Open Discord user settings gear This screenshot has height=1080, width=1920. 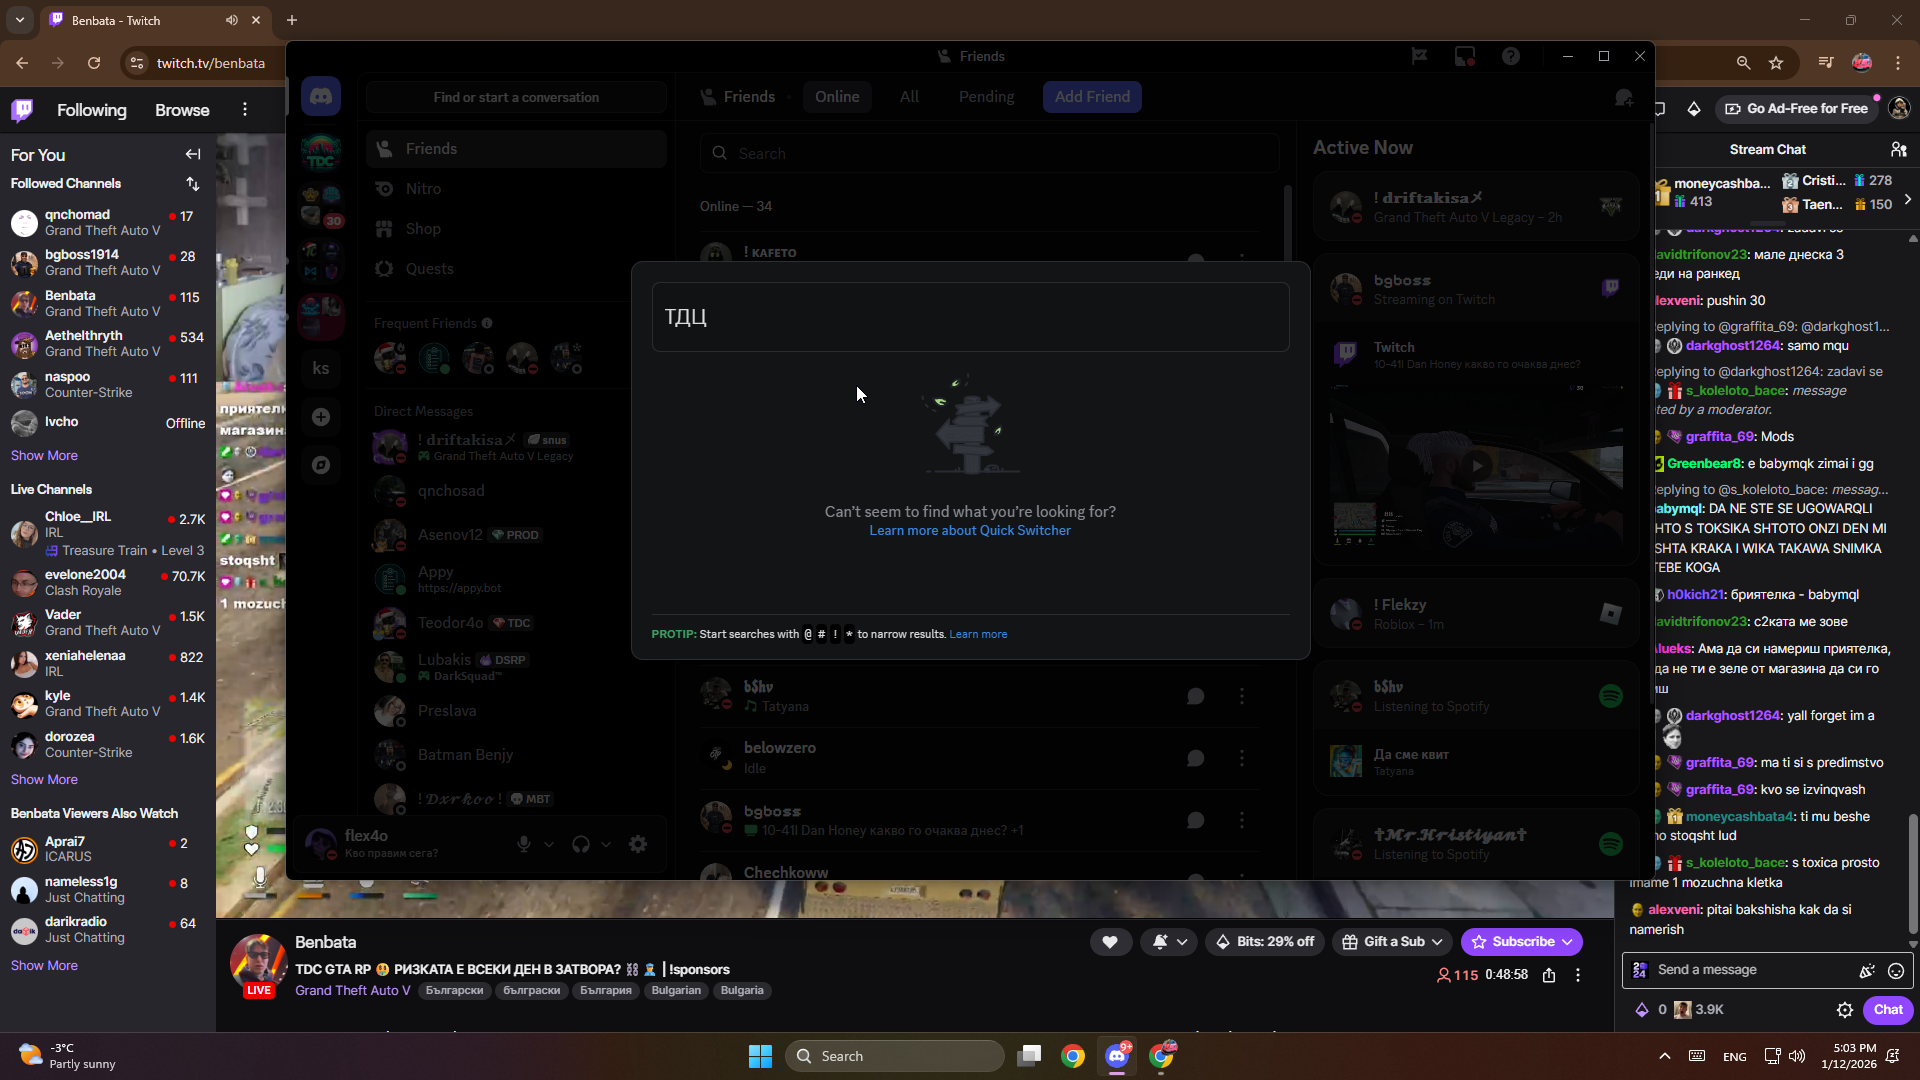(638, 844)
